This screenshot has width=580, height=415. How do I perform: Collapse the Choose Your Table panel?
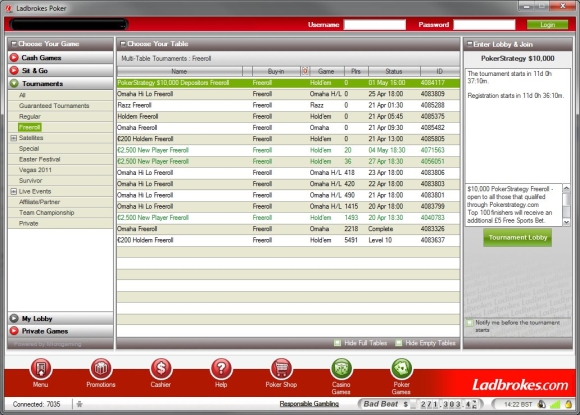(x=123, y=44)
